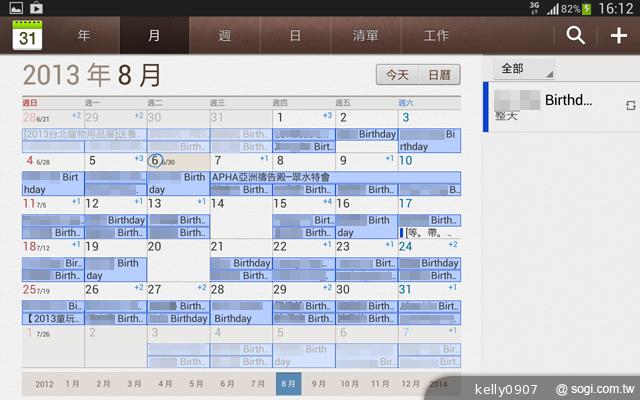Tap the 2013 年 8 月 month title
640x400 pixels.
[x=92, y=75]
